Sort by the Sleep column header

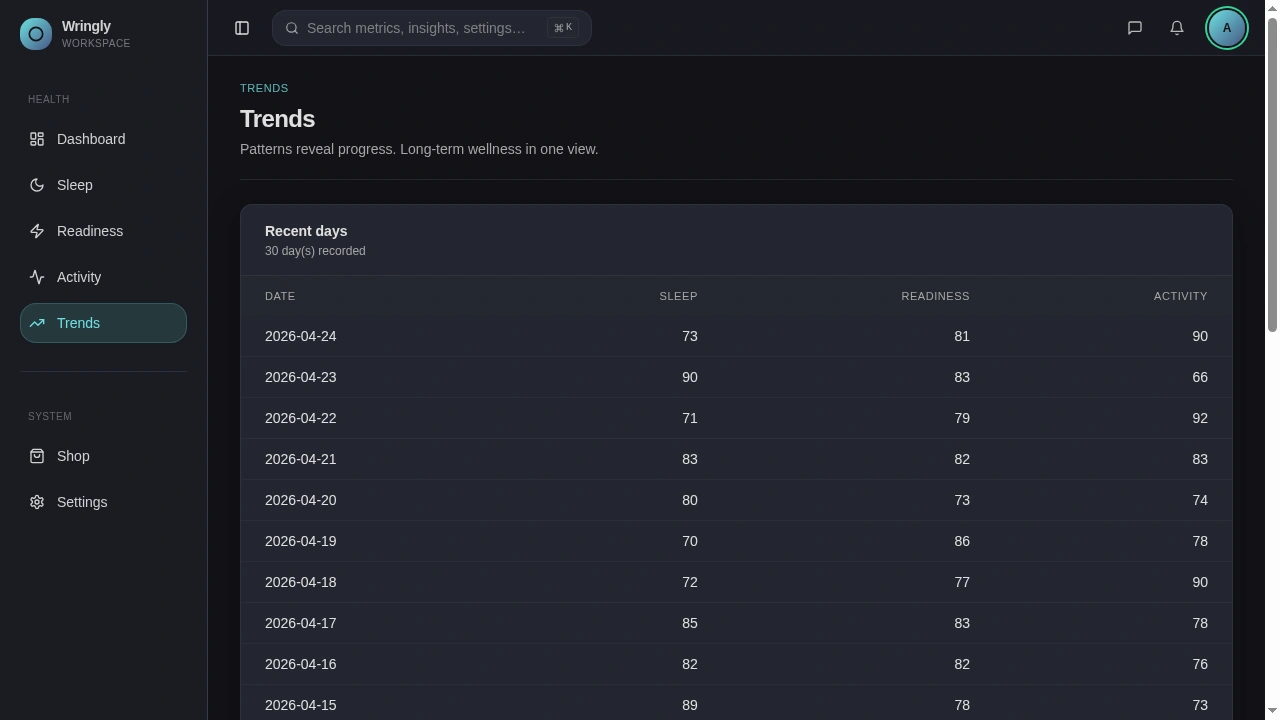click(x=678, y=296)
